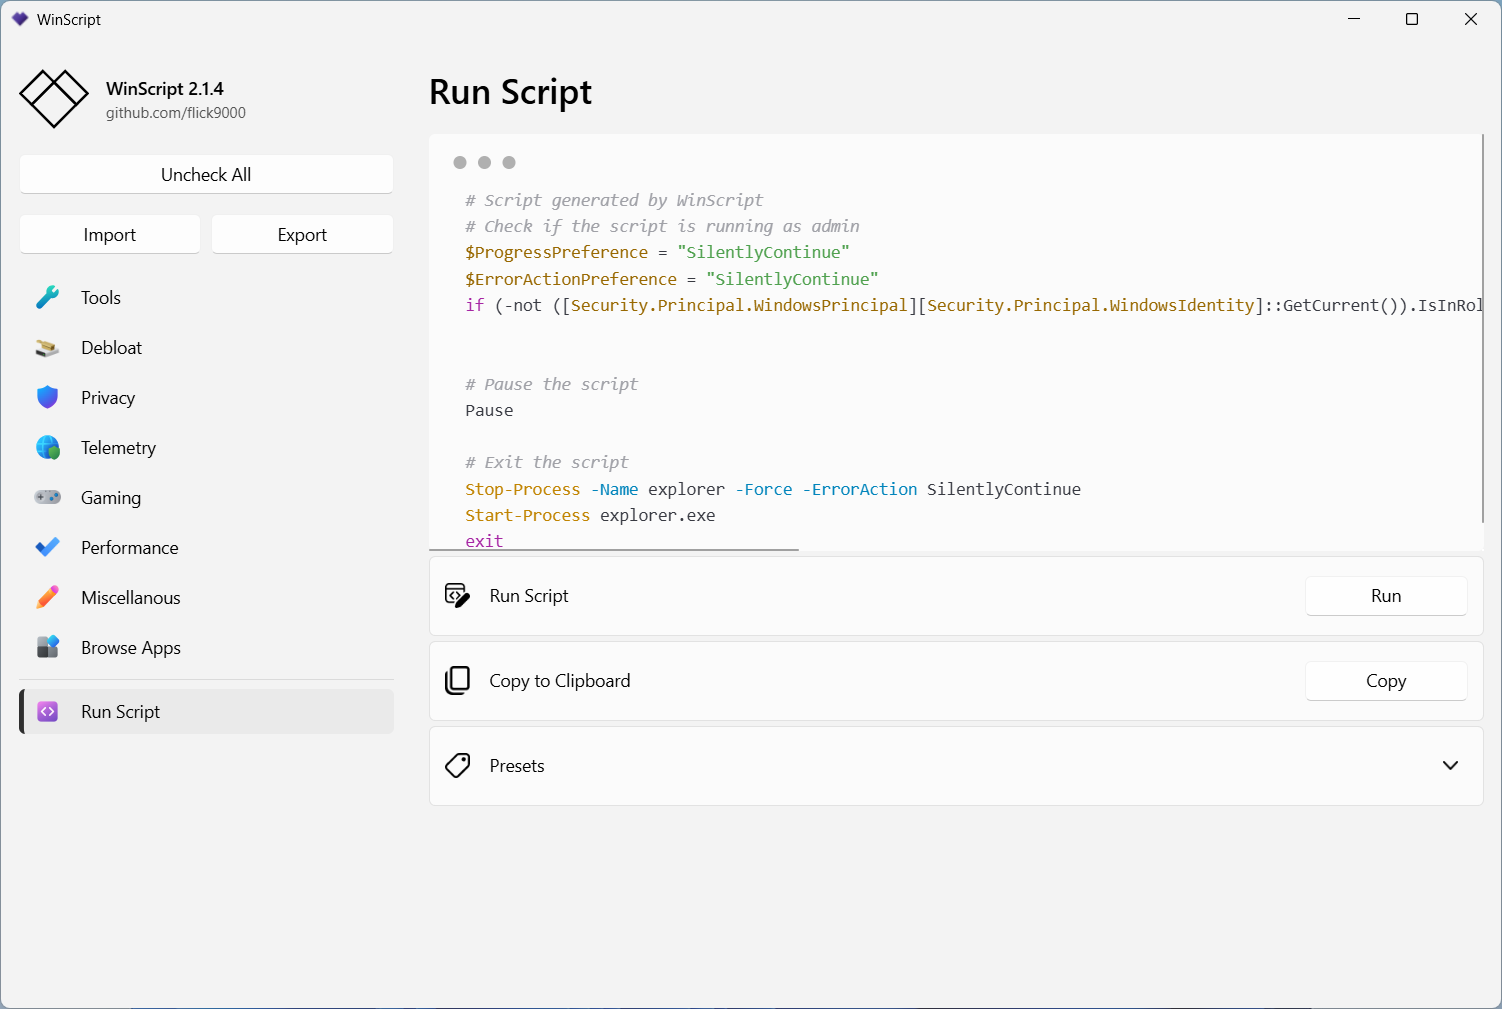Click the Presets tag icon

457,766
